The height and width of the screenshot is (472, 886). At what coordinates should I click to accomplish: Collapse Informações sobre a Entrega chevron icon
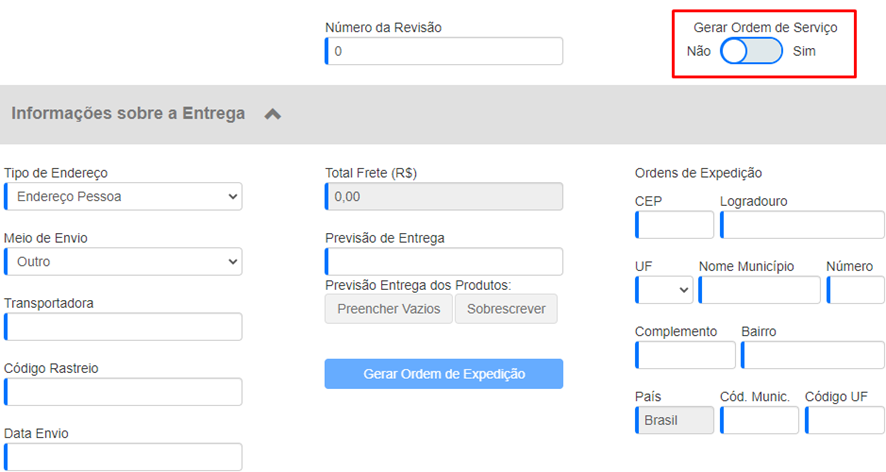[272, 114]
